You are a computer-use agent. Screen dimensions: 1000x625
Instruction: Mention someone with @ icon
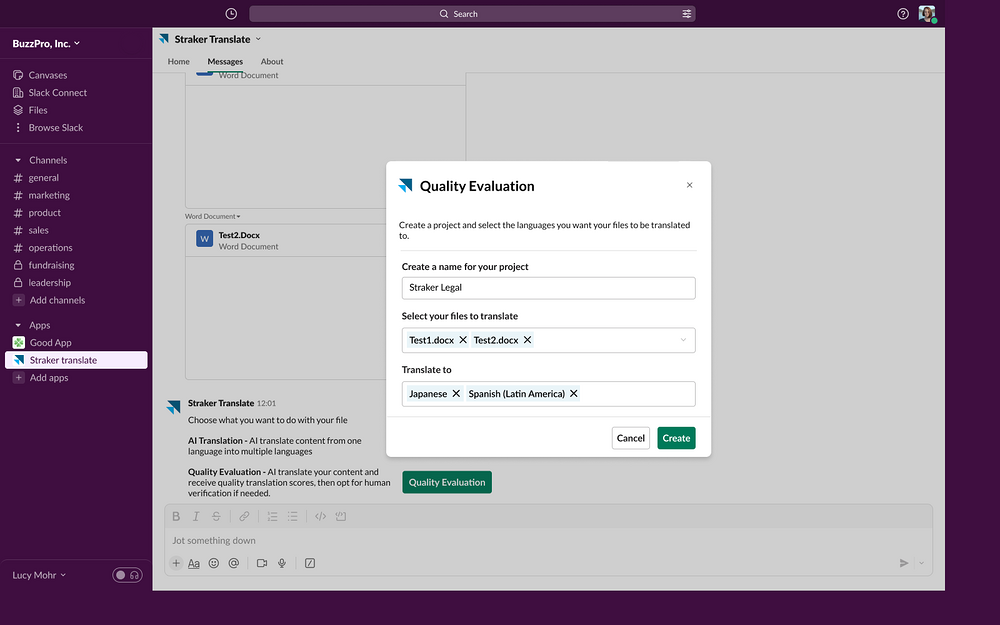click(x=234, y=563)
